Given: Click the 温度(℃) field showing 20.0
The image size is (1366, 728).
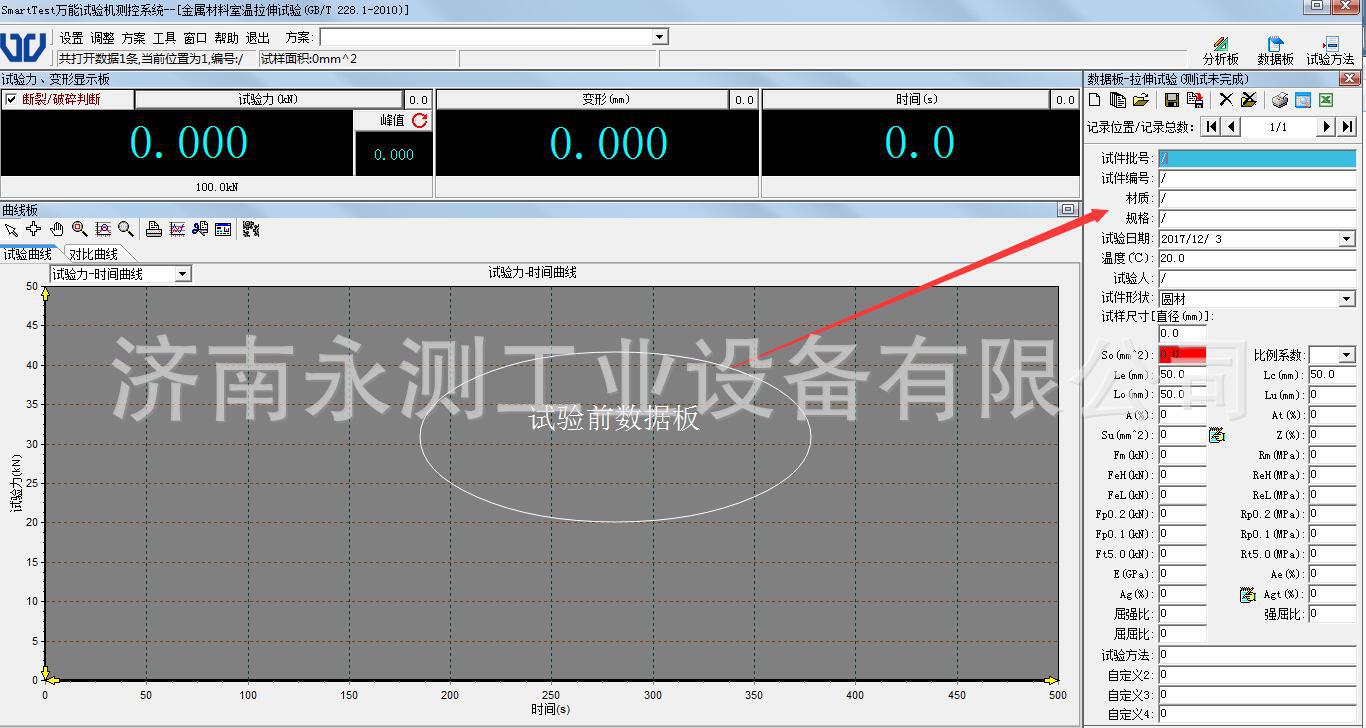Looking at the screenshot, I should pyautogui.click(x=1257, y=258).
